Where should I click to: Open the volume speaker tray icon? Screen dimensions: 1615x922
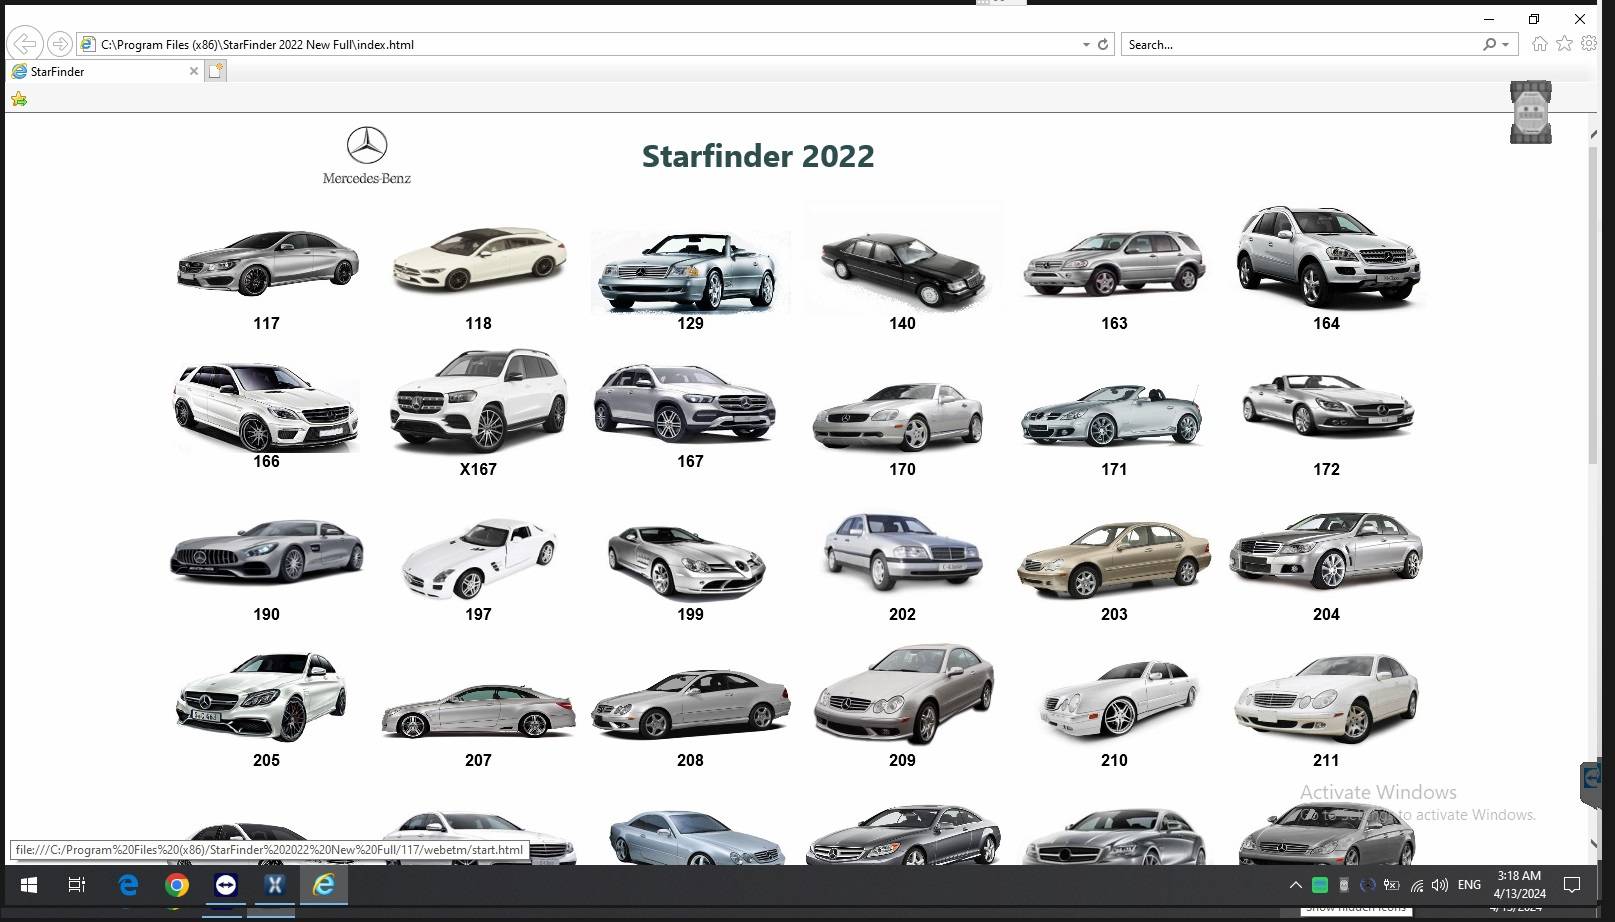pyautogui.click(x=1440, y=885)
